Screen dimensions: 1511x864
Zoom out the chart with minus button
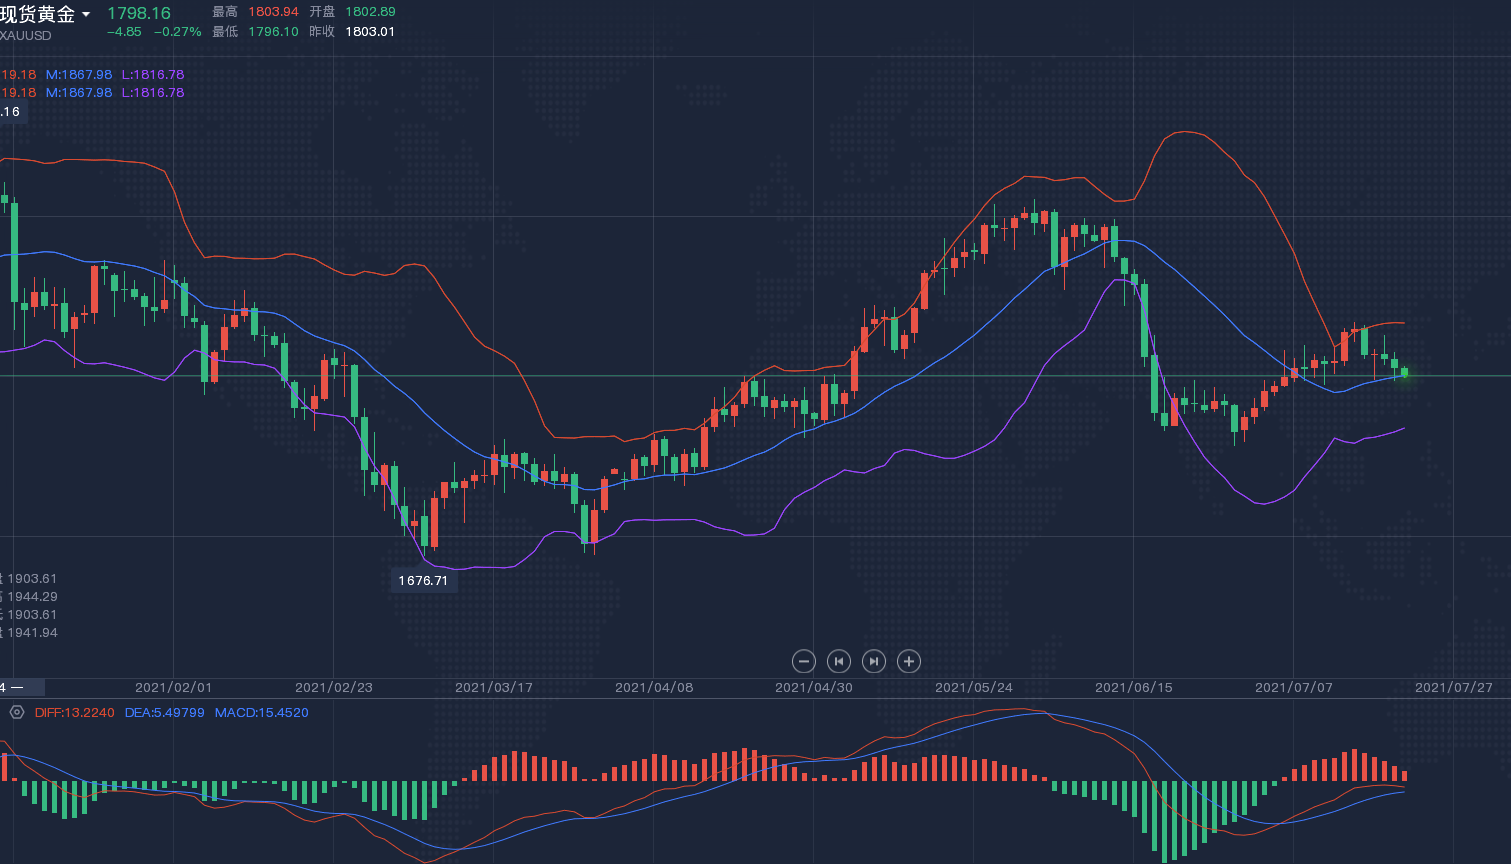(x=804, y=661)
